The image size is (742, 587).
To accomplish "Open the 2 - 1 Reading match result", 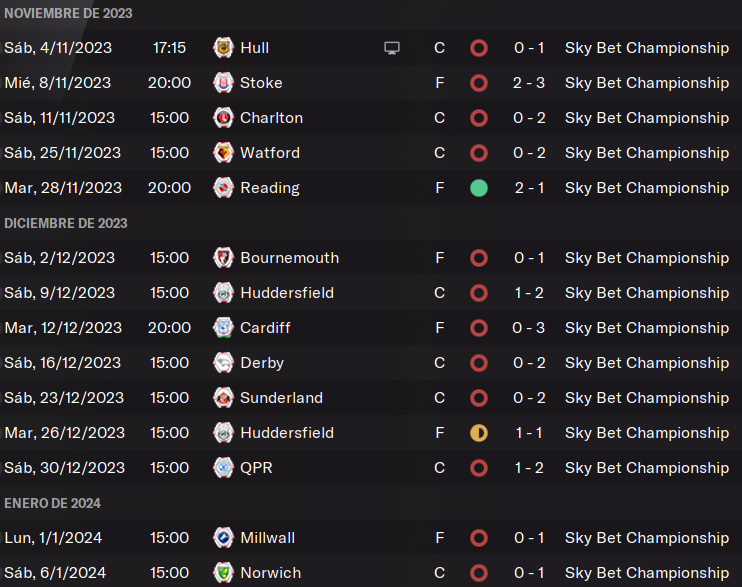I will click(529, 188).
